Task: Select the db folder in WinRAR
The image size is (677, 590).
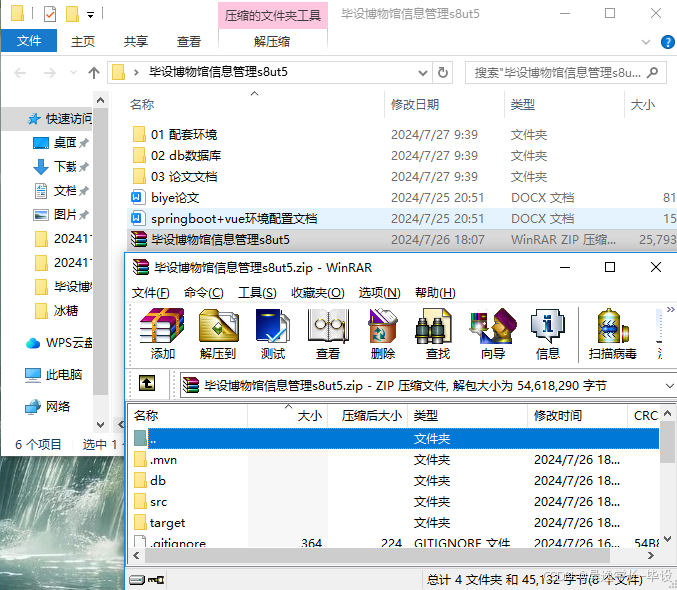Action: pos(394,481)
